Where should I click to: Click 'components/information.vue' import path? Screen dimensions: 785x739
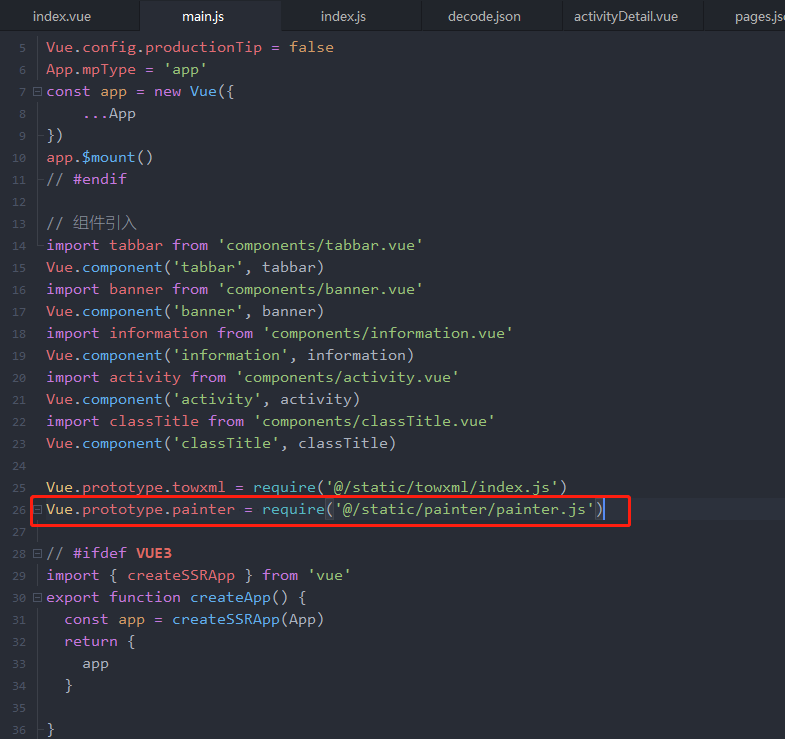click(388, 333)
